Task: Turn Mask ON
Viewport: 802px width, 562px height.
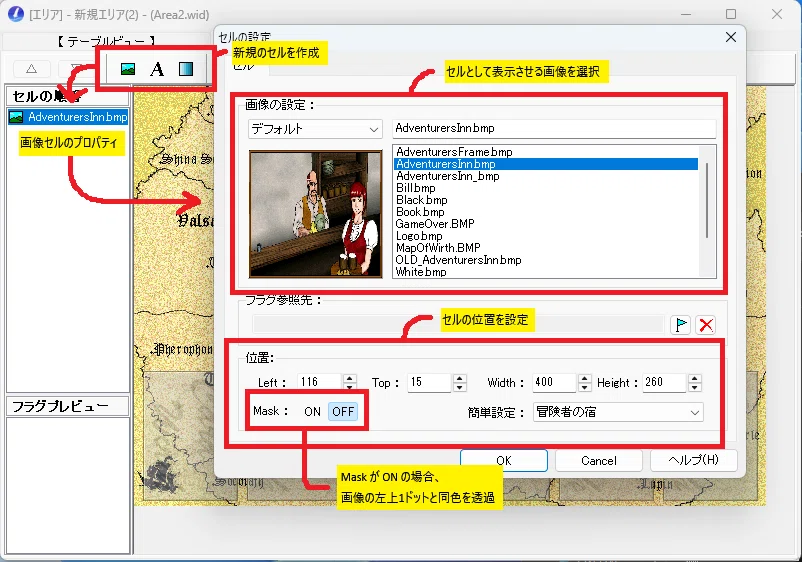Action: pyautogui.click(x=312, y=412)
